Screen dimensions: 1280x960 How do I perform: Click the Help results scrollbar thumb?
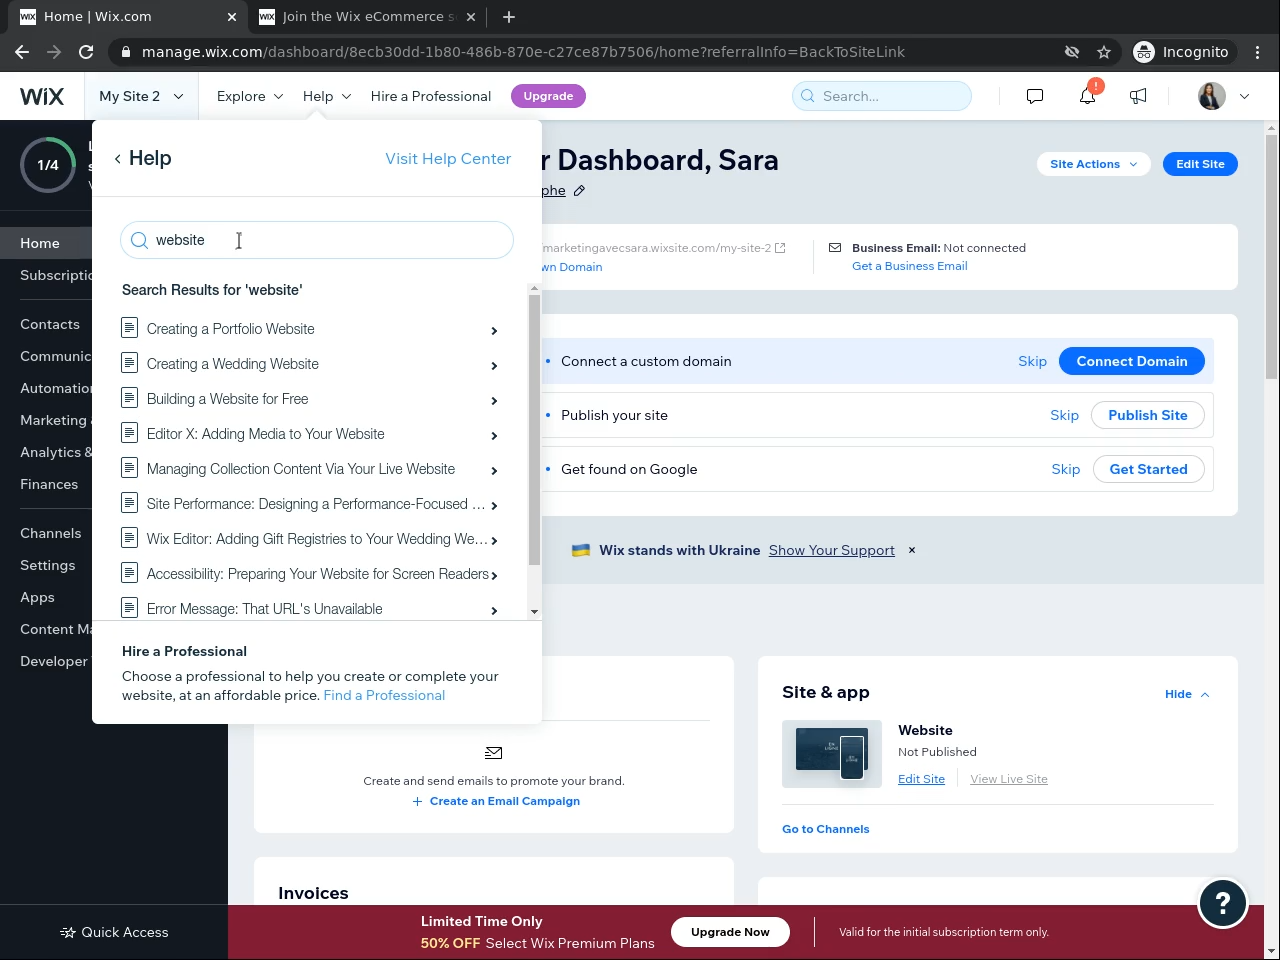click(x=534, y=430)
